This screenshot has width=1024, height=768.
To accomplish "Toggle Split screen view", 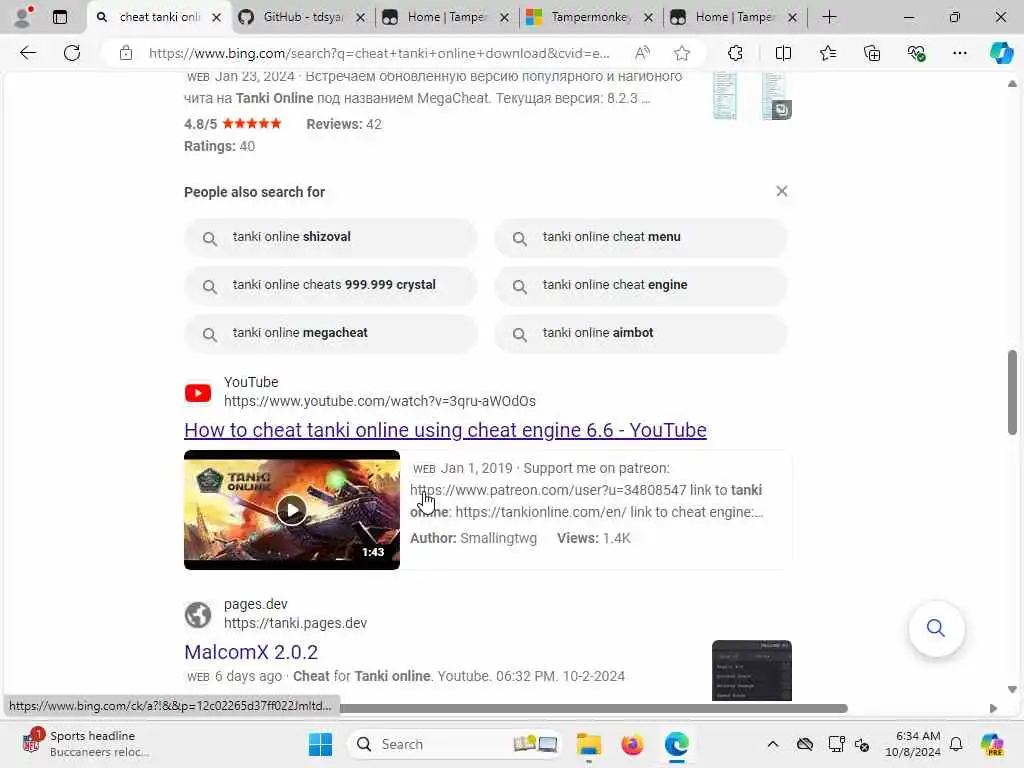I will 783,53.
